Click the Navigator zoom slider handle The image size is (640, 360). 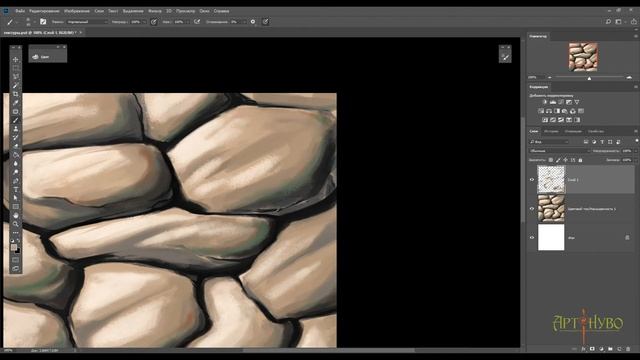[589, 78]
